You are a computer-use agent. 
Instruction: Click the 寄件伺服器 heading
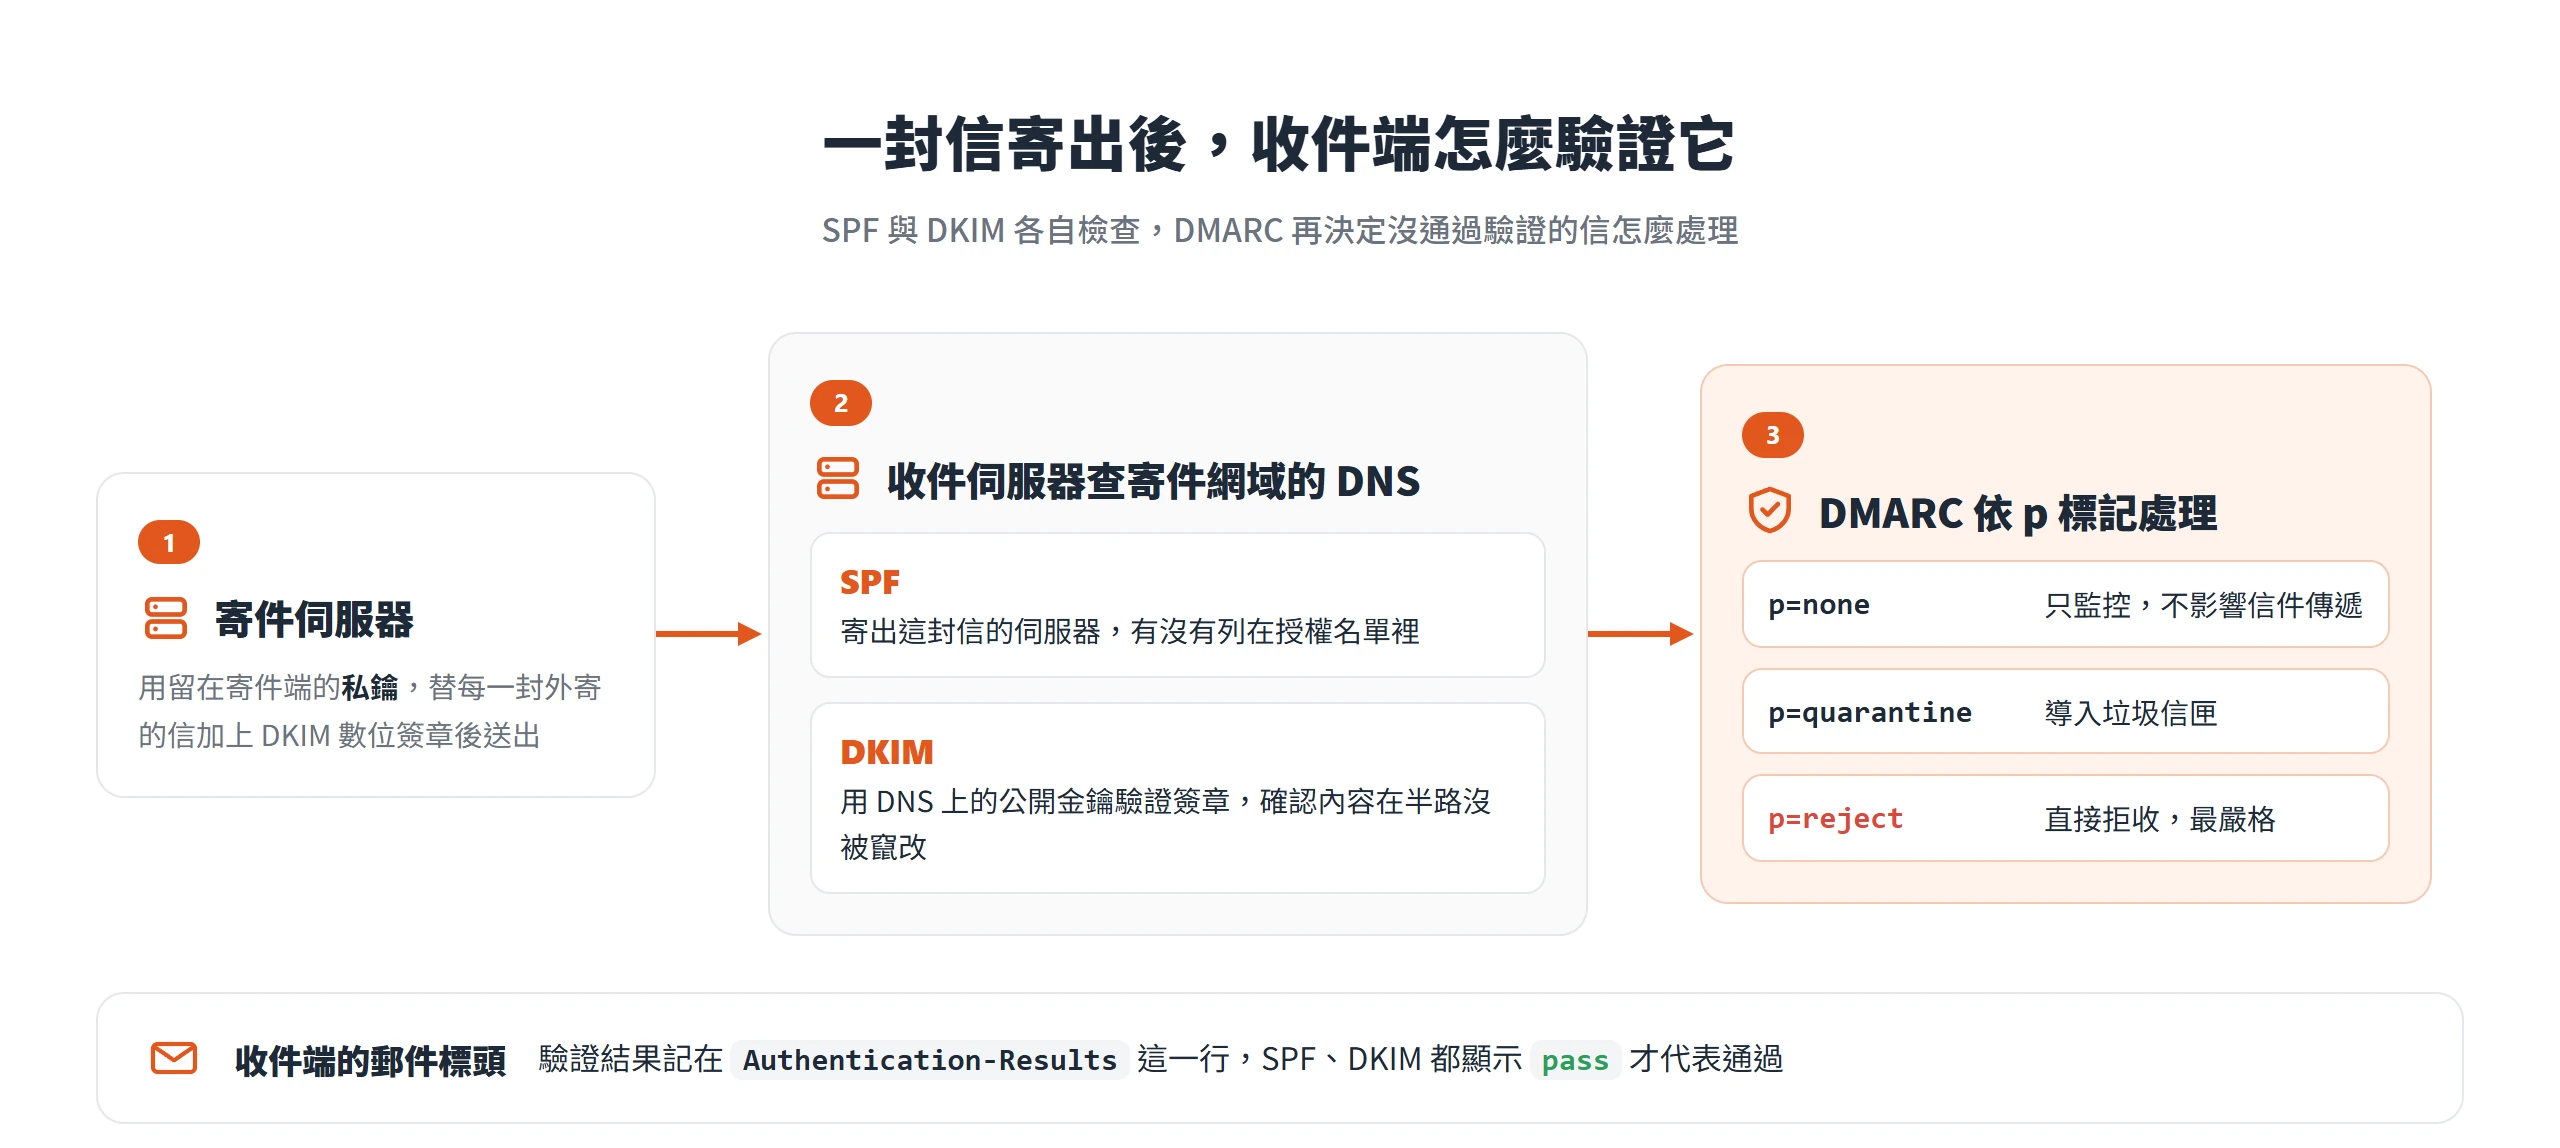(x=314, y=619)
